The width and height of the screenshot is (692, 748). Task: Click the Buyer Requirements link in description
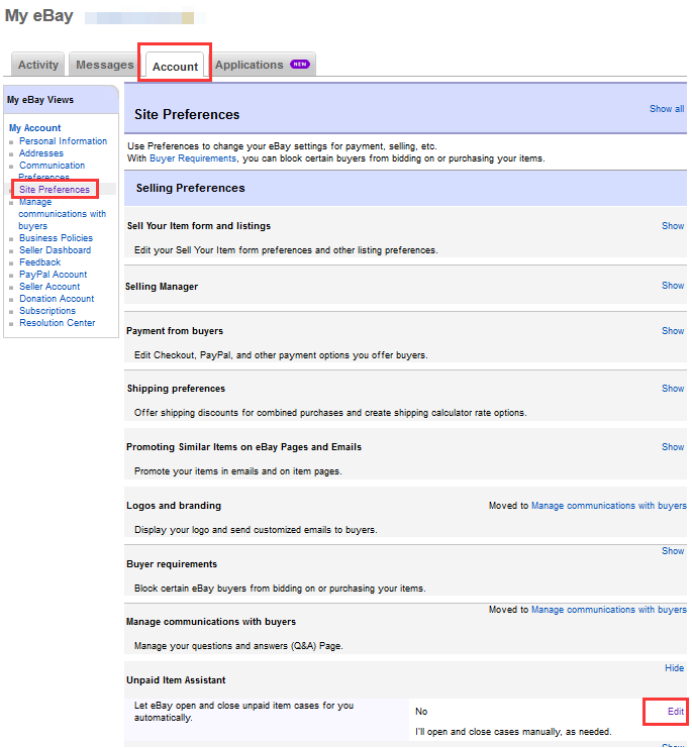[192, 158]
